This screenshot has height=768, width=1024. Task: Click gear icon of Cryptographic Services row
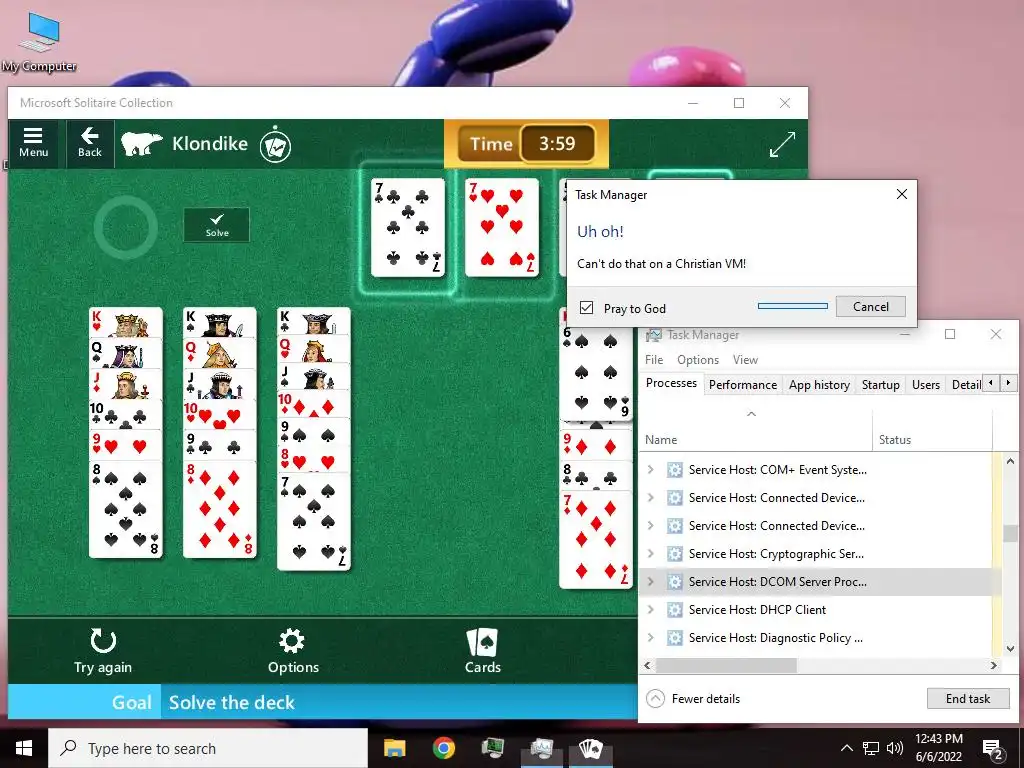tap(675, 554)
